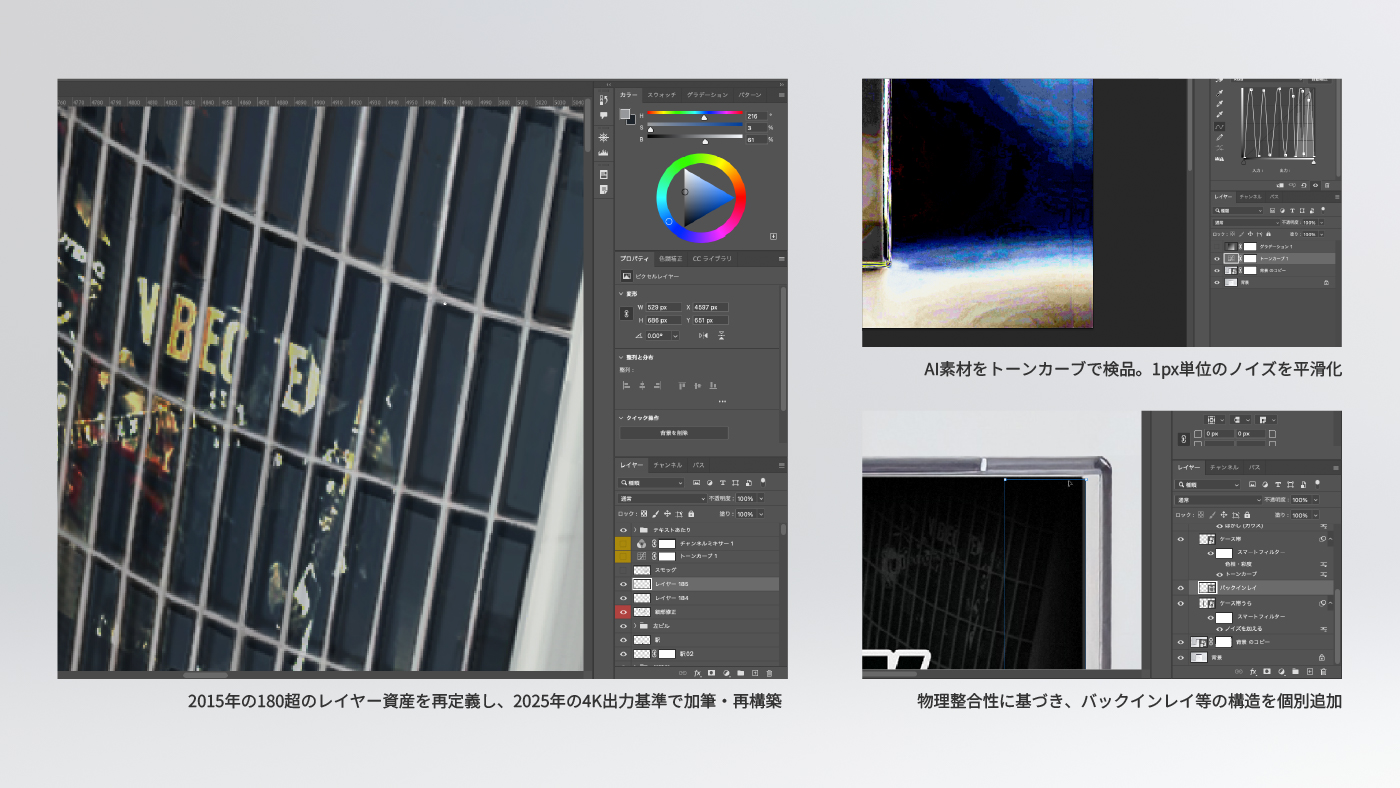Adjust the H hue slider handle
This screenshot has width=1400, height=788.
pyautogui.click(x=704, y=118)
